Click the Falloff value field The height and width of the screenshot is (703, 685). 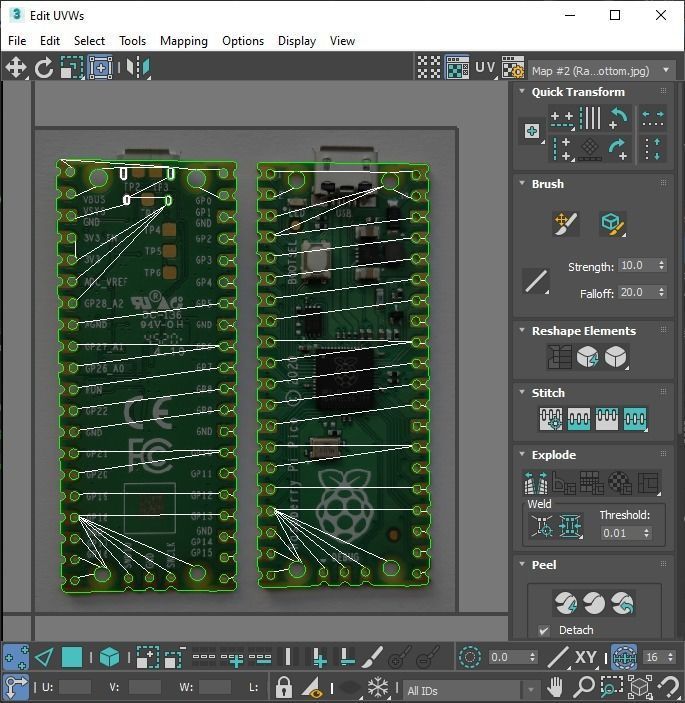(x=637, y=292)
